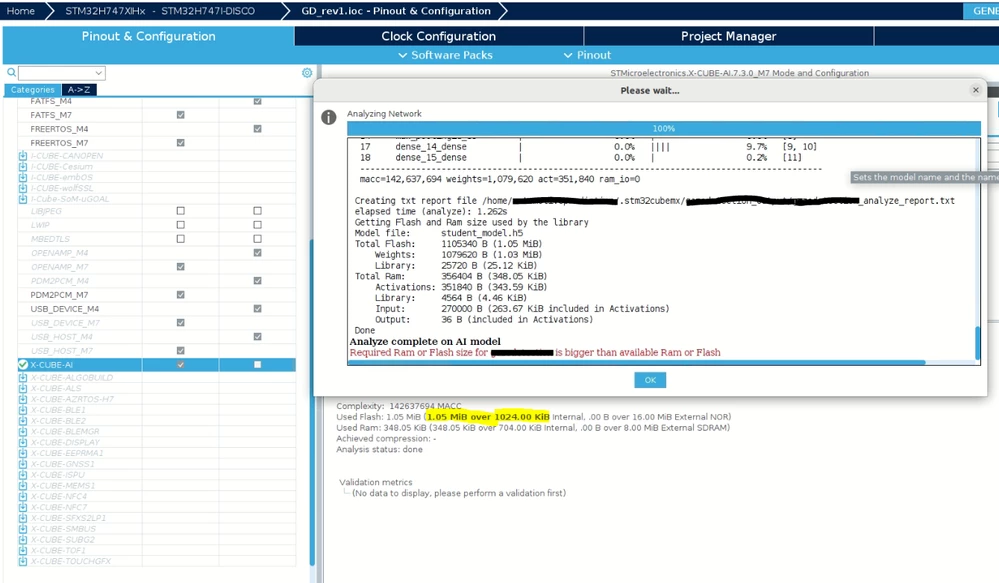This screenshot has height=583, width=999.
Task: Click download icon beside I-Cube-SoM-uGOAL
Action: [x=23, y=199]
